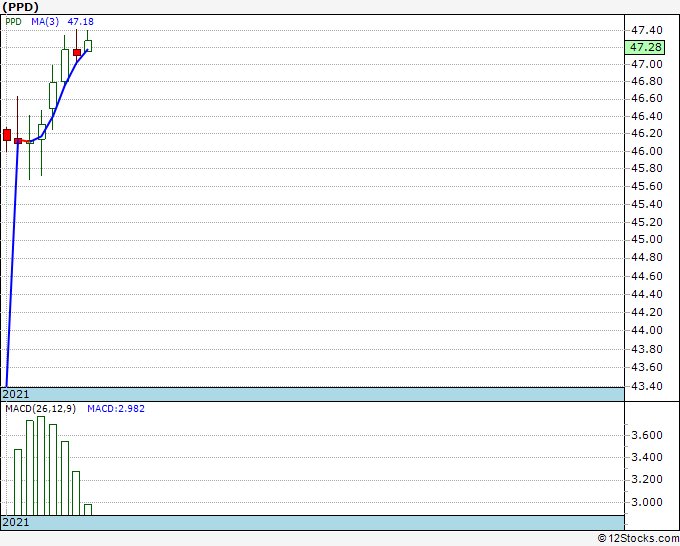Click the 47.00 price axis label
This screenshot has height=546, width=680.
[x=646, y=64]
